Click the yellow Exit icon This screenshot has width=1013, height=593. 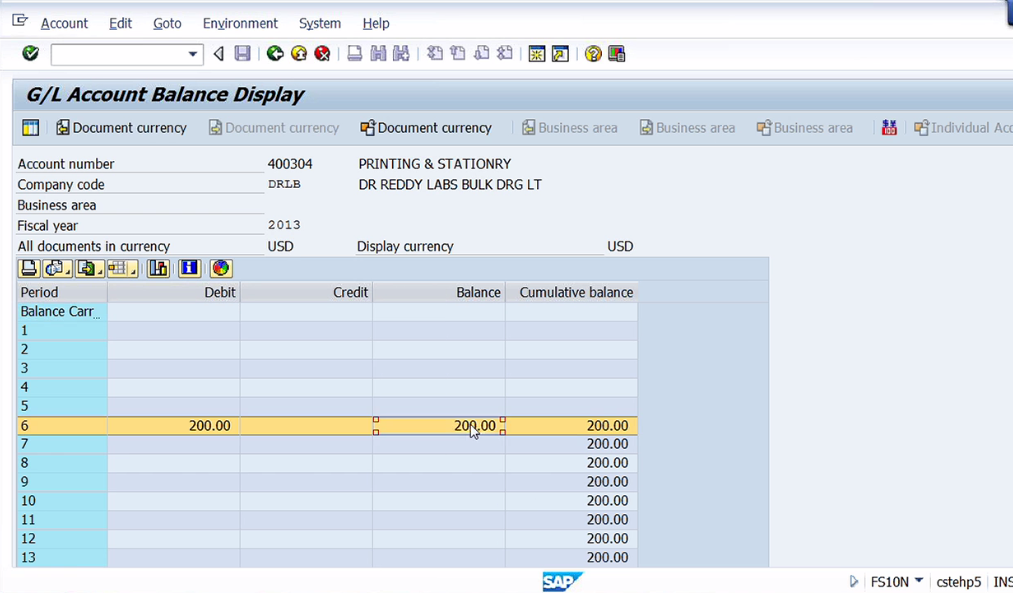pos(298,54)
